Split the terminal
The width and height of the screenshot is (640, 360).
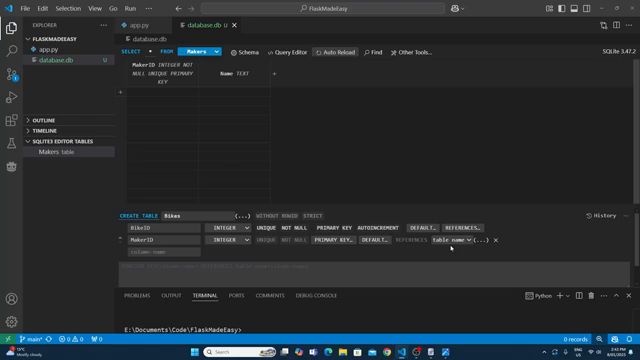(x=579, y=296)
